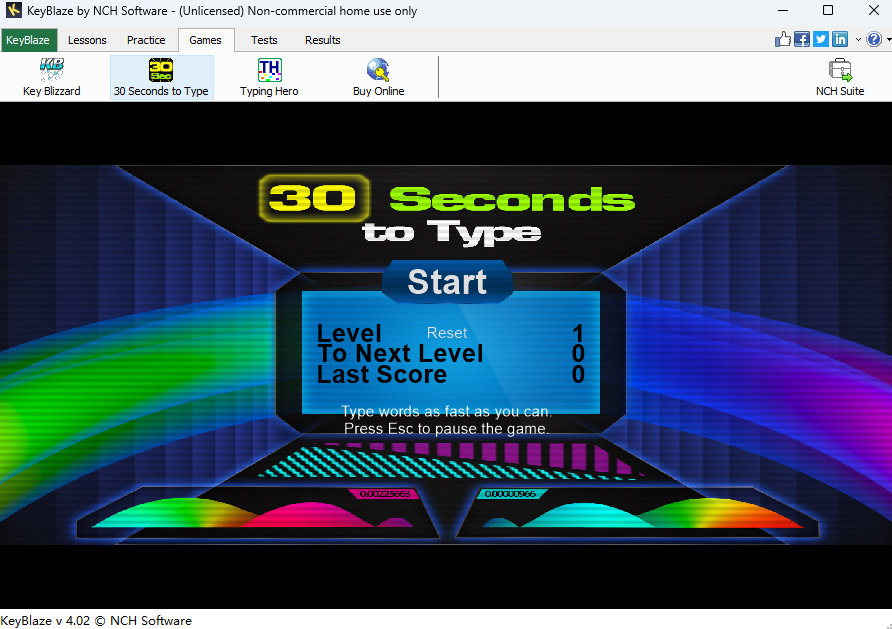Image resolution: width=892 pixels, height=629 pixels.
Task: Click 'Press Esc to pause the game' text
Action: pyautogui.click(x=447, y=428)
